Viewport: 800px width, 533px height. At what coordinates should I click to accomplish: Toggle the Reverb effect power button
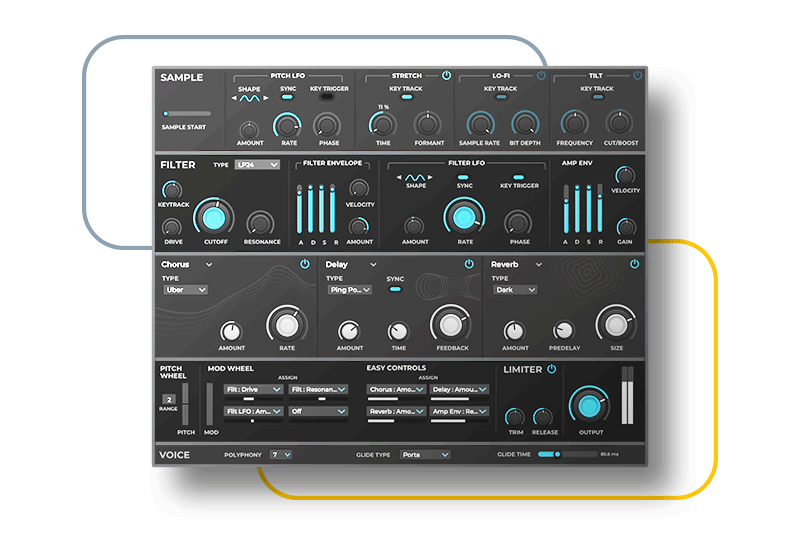tap(634, 264)
